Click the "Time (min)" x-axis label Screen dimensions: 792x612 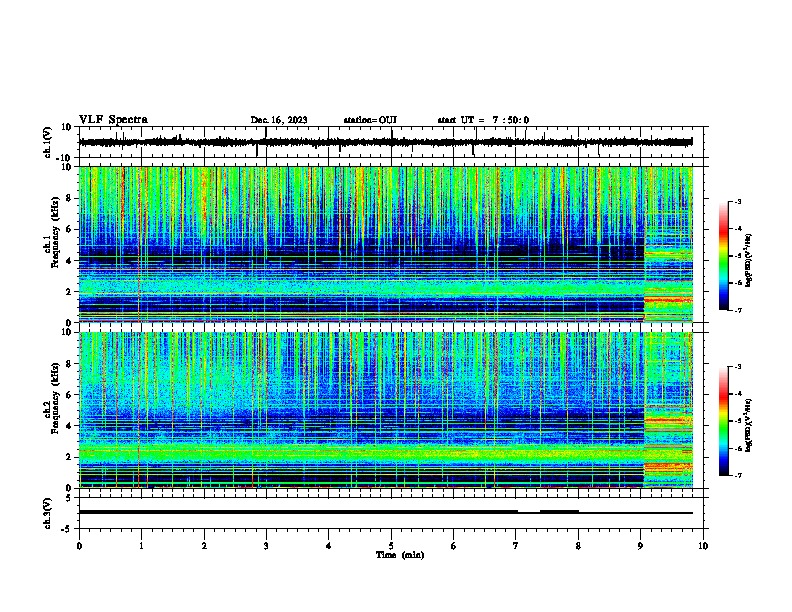400,555
